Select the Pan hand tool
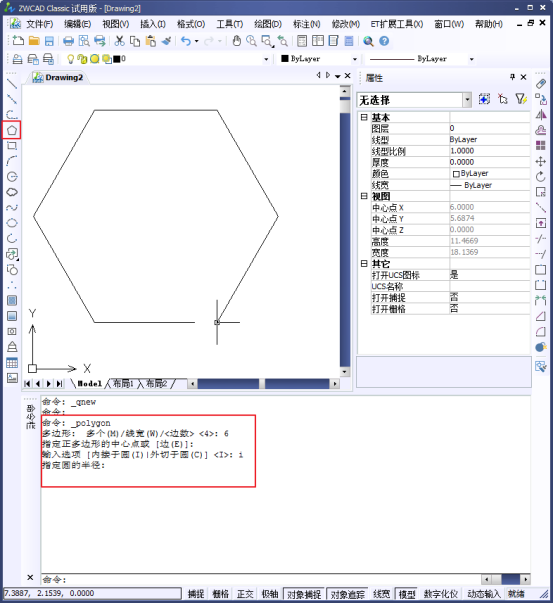This screenshot has height=604, width=554. [237, 41]
